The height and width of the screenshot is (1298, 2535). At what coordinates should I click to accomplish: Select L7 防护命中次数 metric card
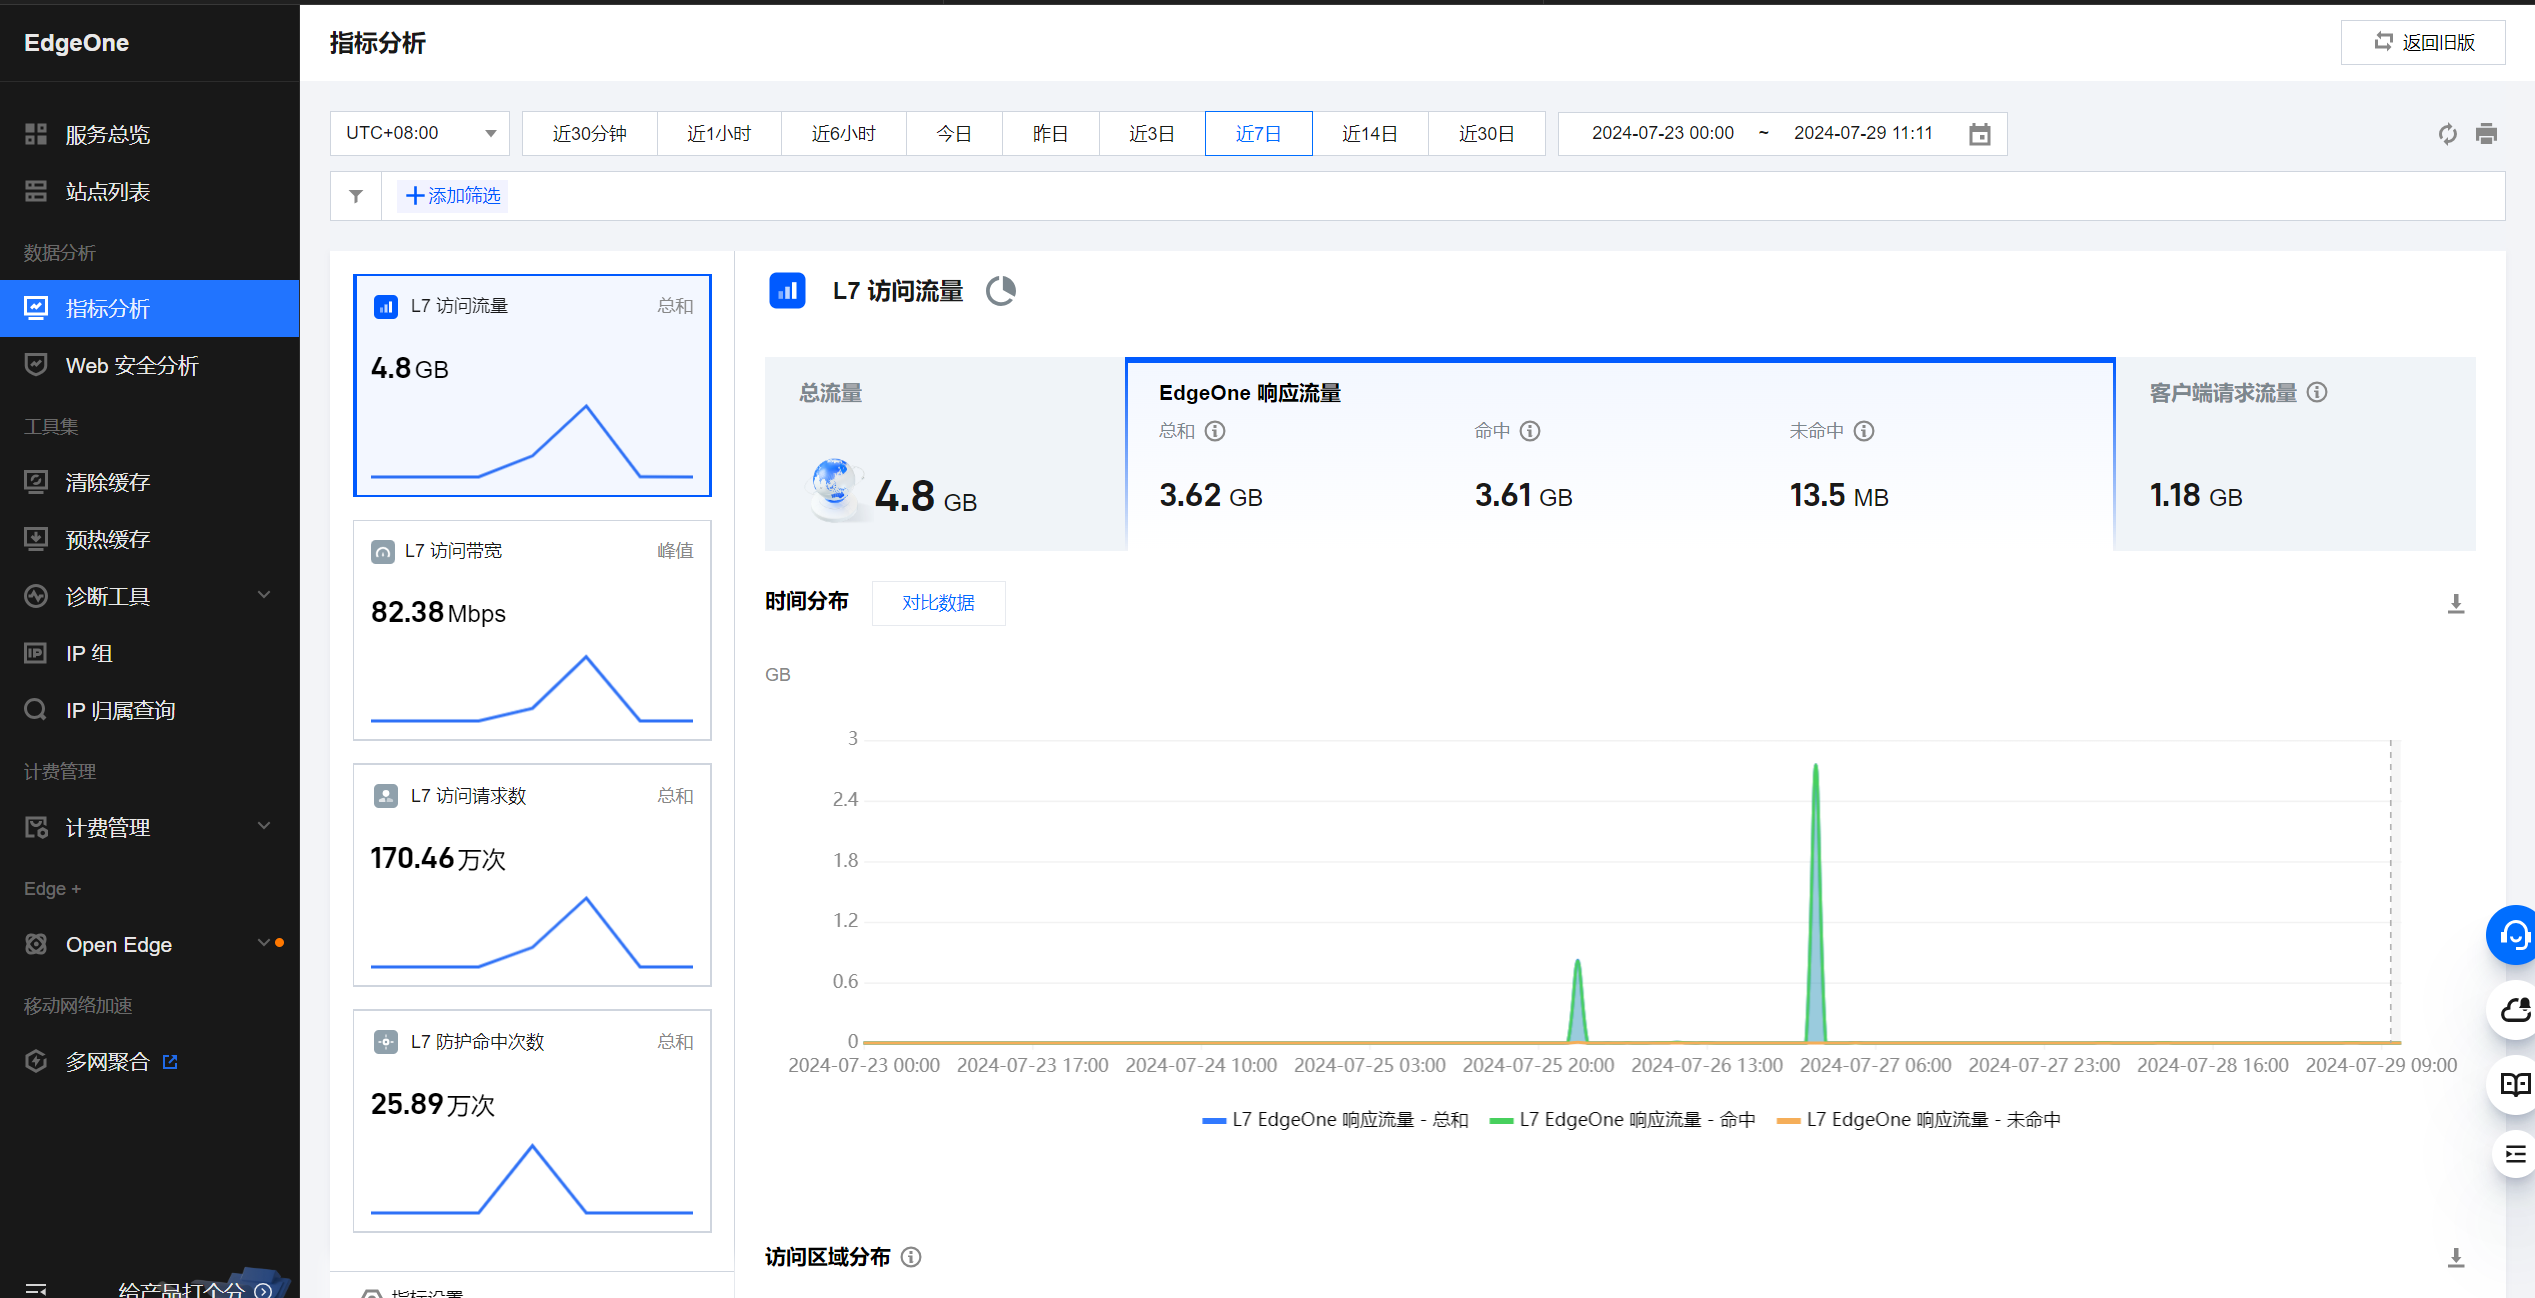click(x=532, y=1121)
